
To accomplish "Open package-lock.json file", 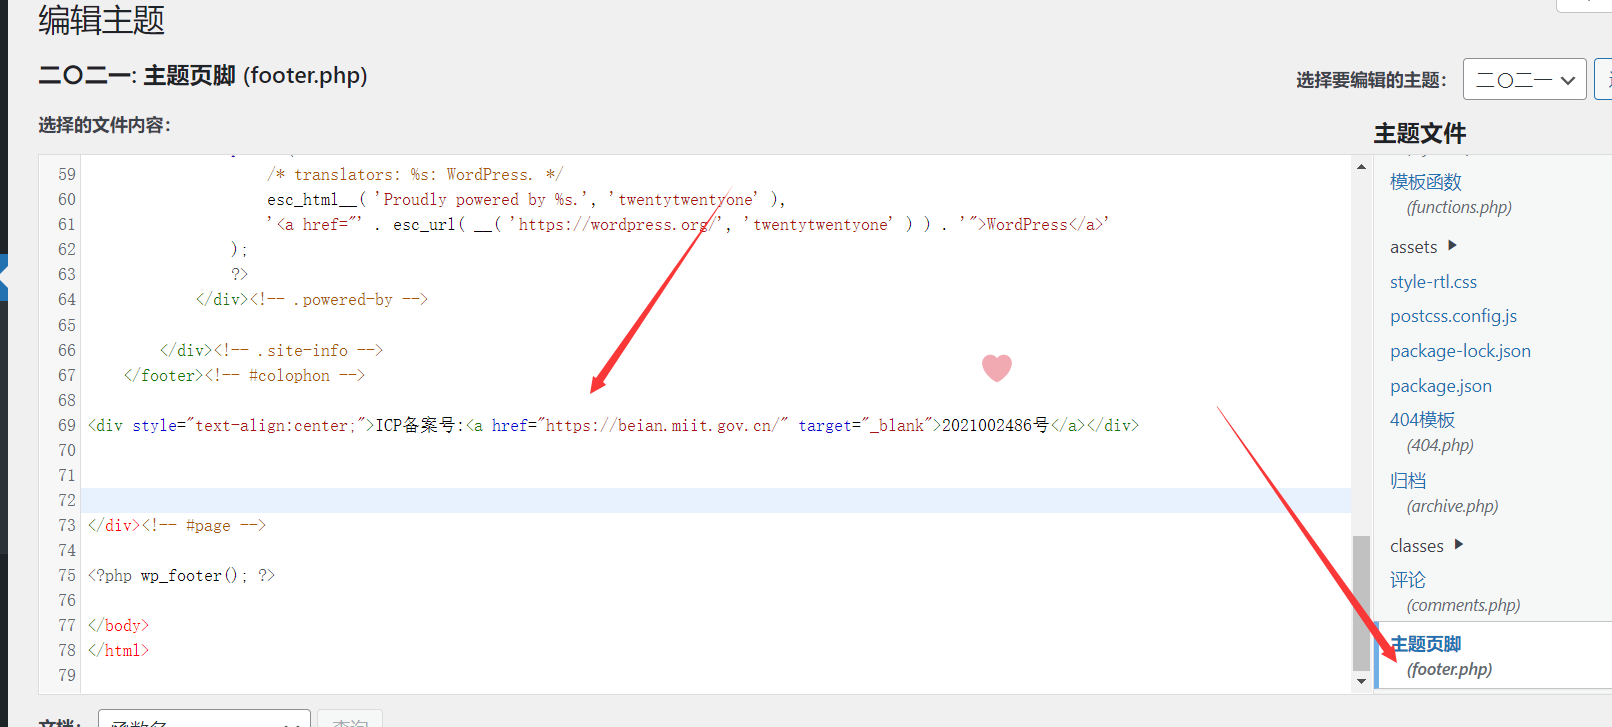I will click(1460, 351).
